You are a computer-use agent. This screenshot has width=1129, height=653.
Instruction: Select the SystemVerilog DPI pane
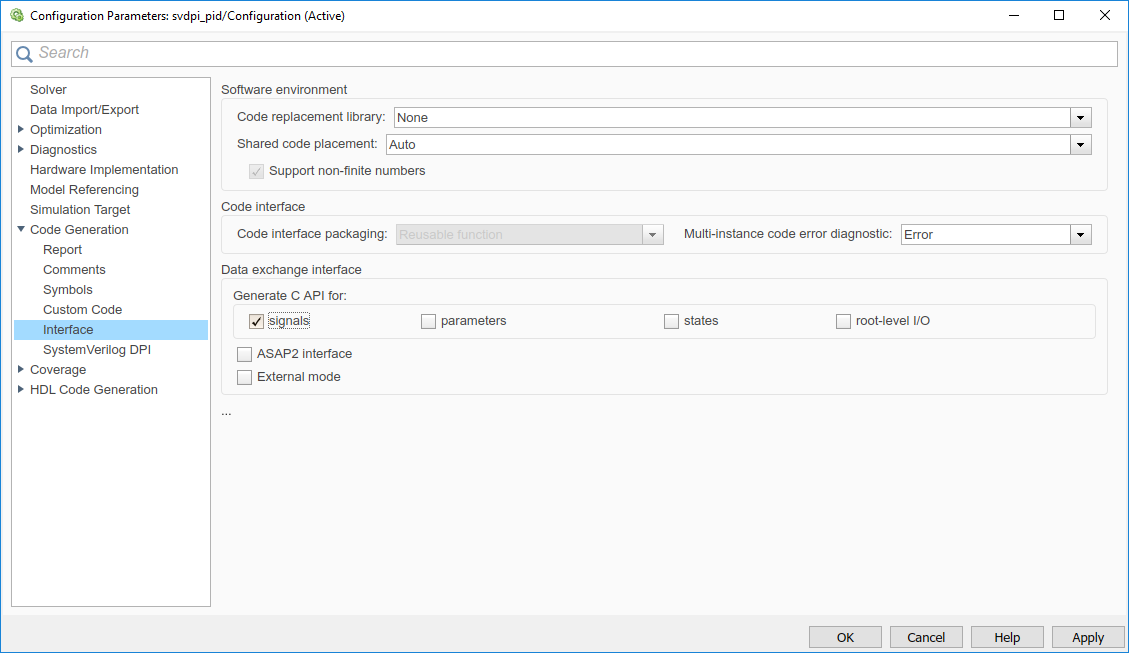(97, 350)
